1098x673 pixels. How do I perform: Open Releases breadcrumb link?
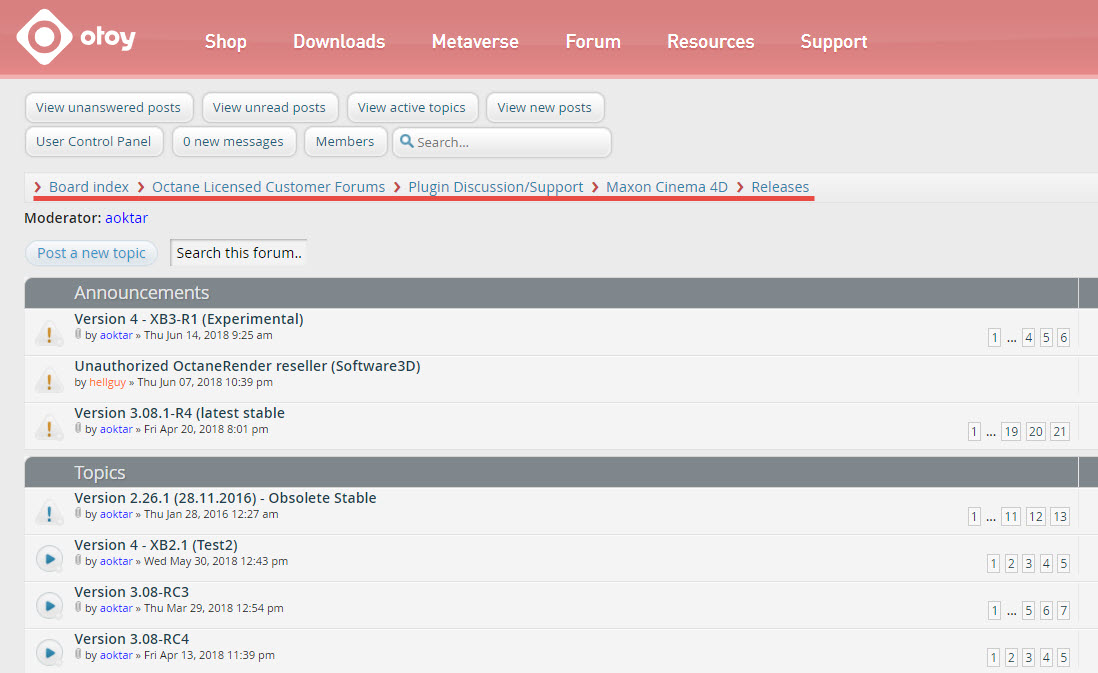(780, 187)
